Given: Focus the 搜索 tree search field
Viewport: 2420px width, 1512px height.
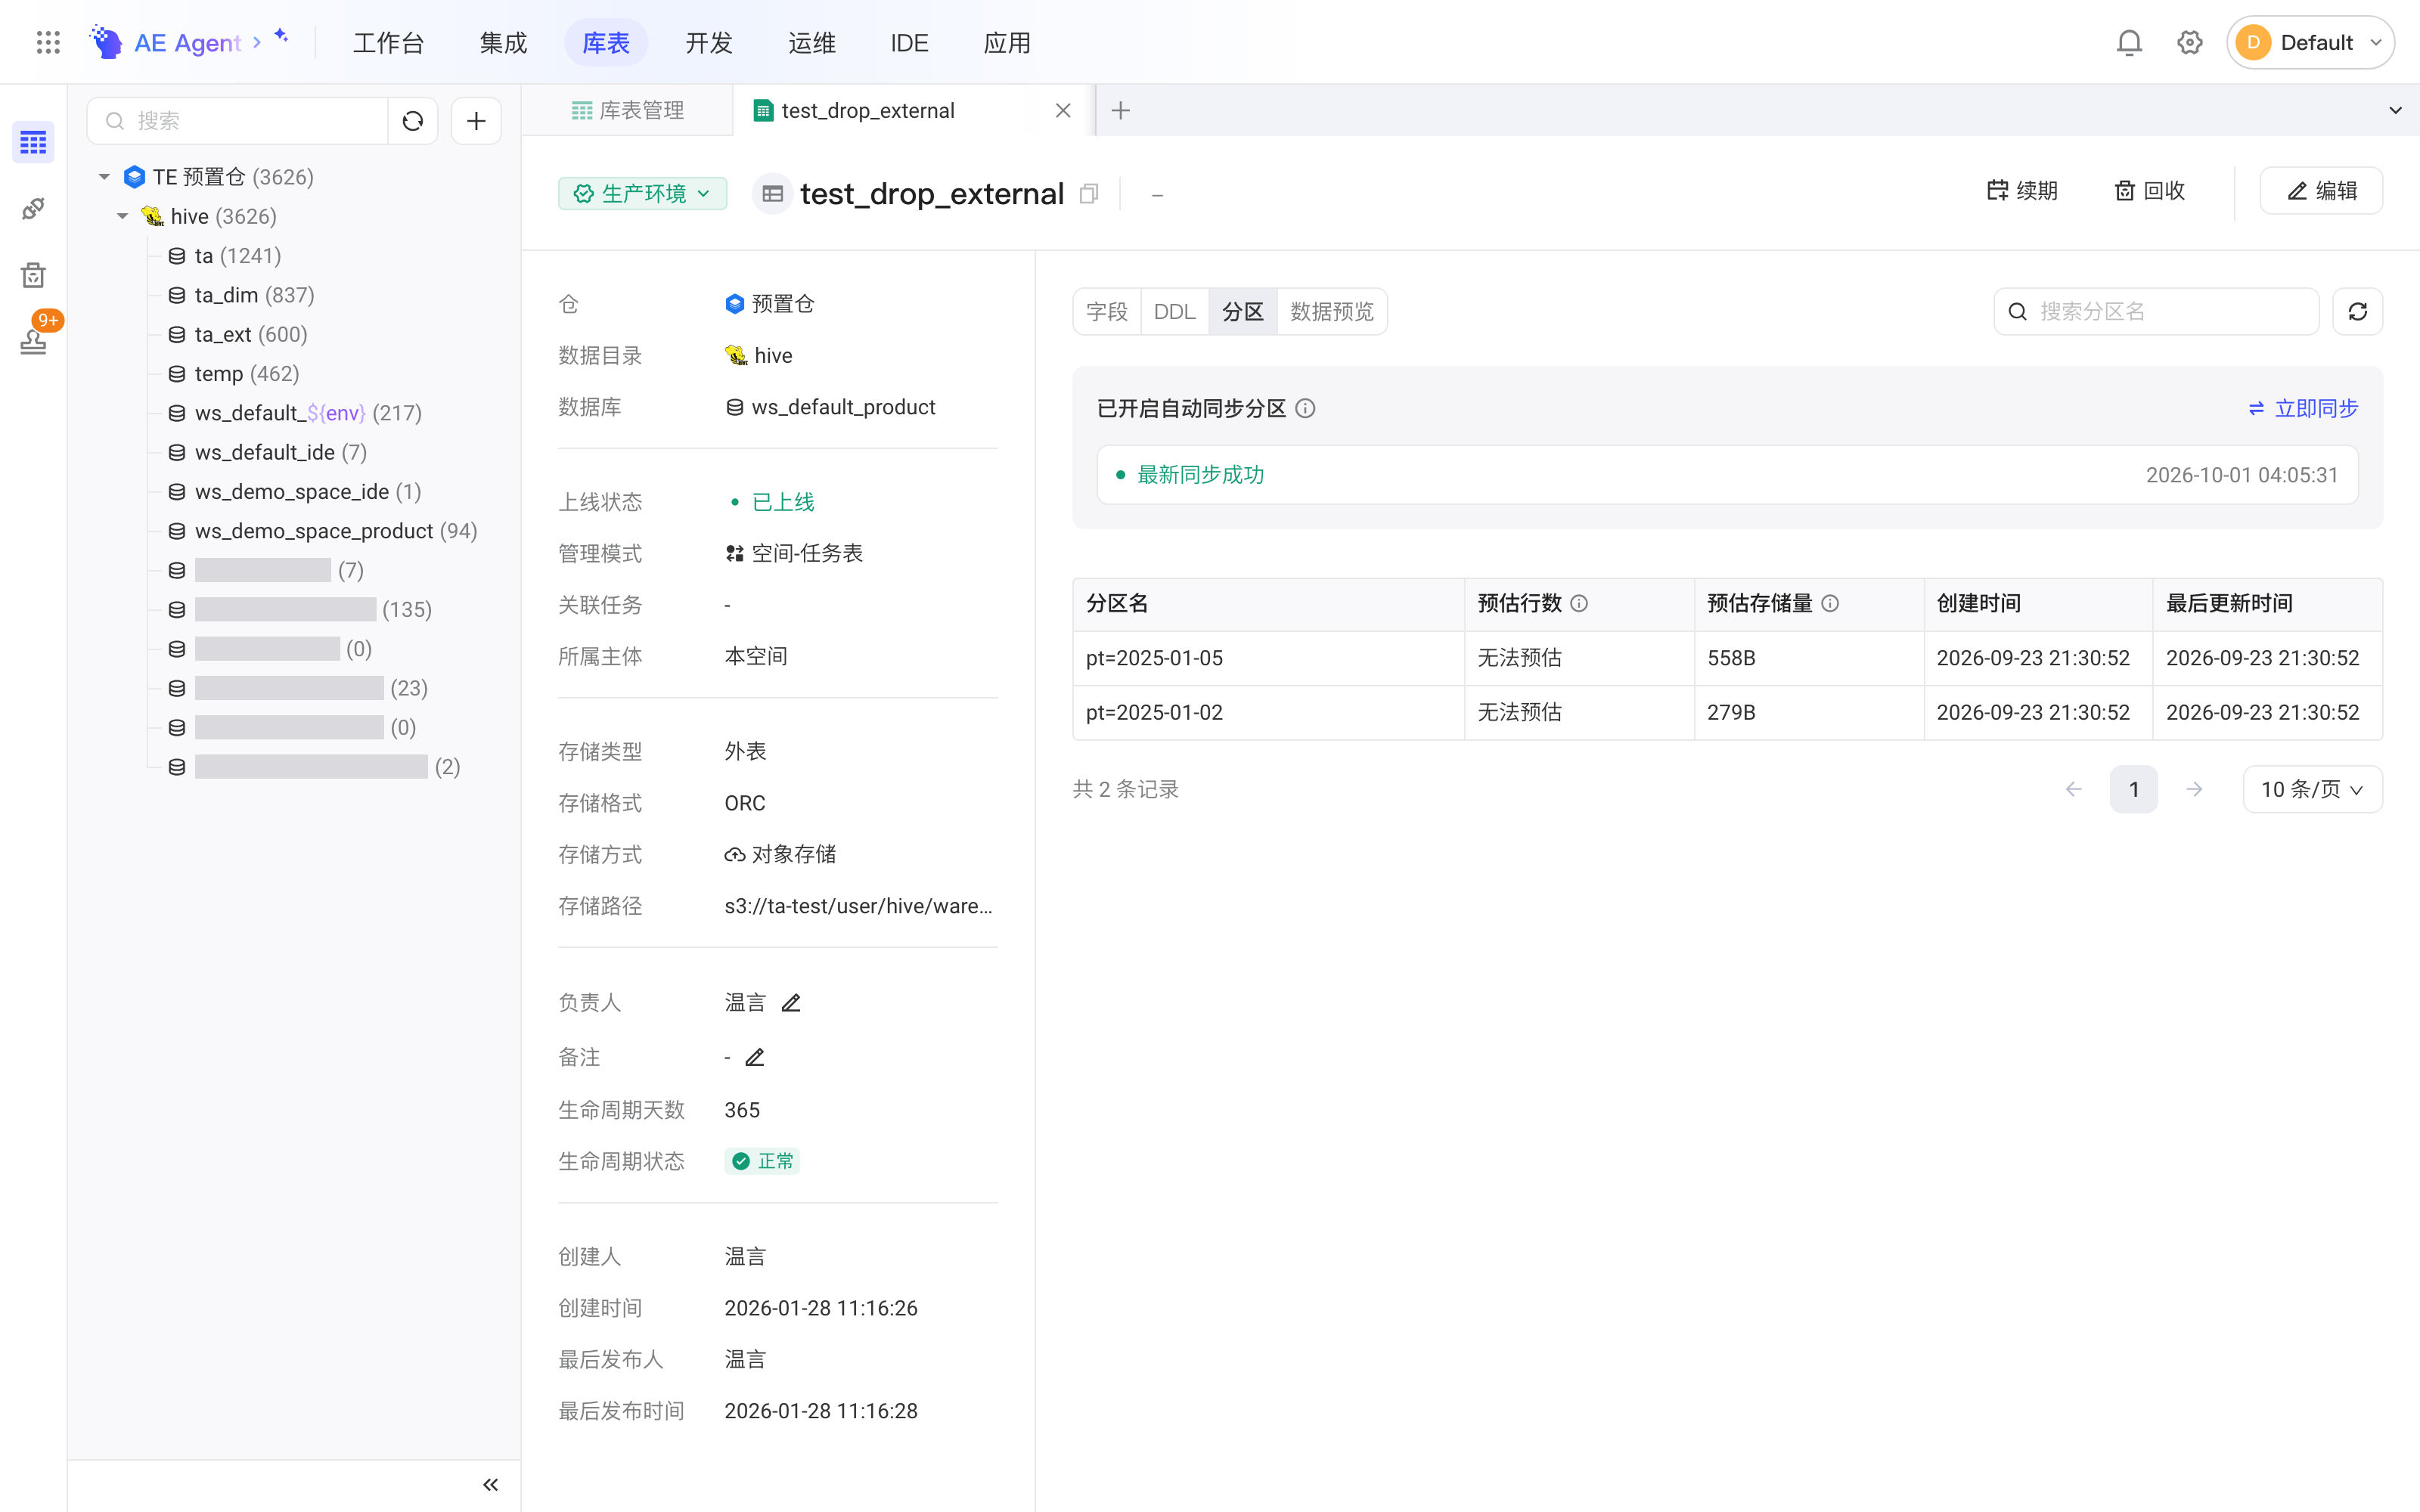Looking at the screenshot, I should (x=238, y=121).
